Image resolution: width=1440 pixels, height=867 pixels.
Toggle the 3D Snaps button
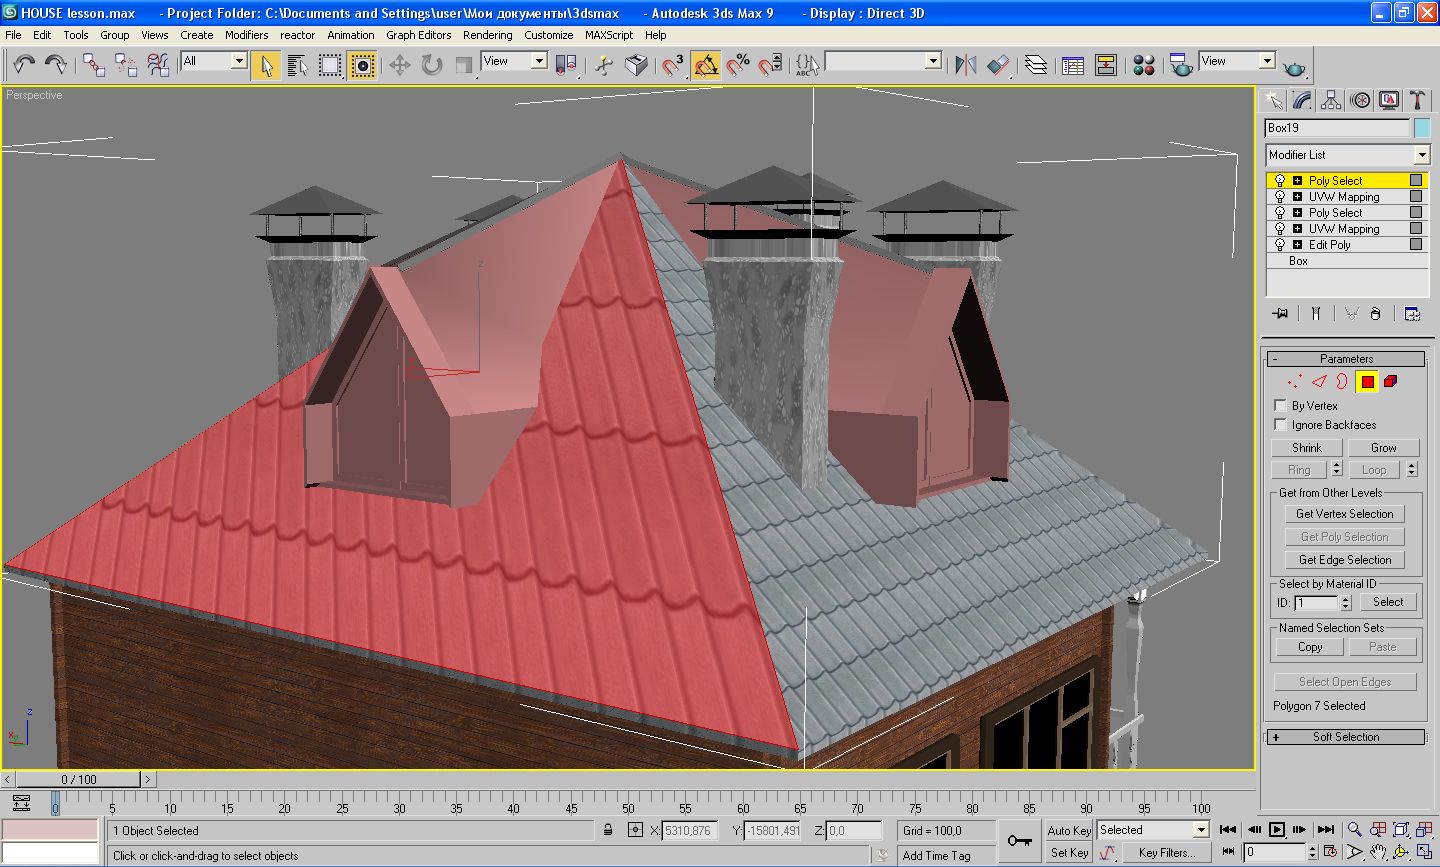tap(674, 65)
